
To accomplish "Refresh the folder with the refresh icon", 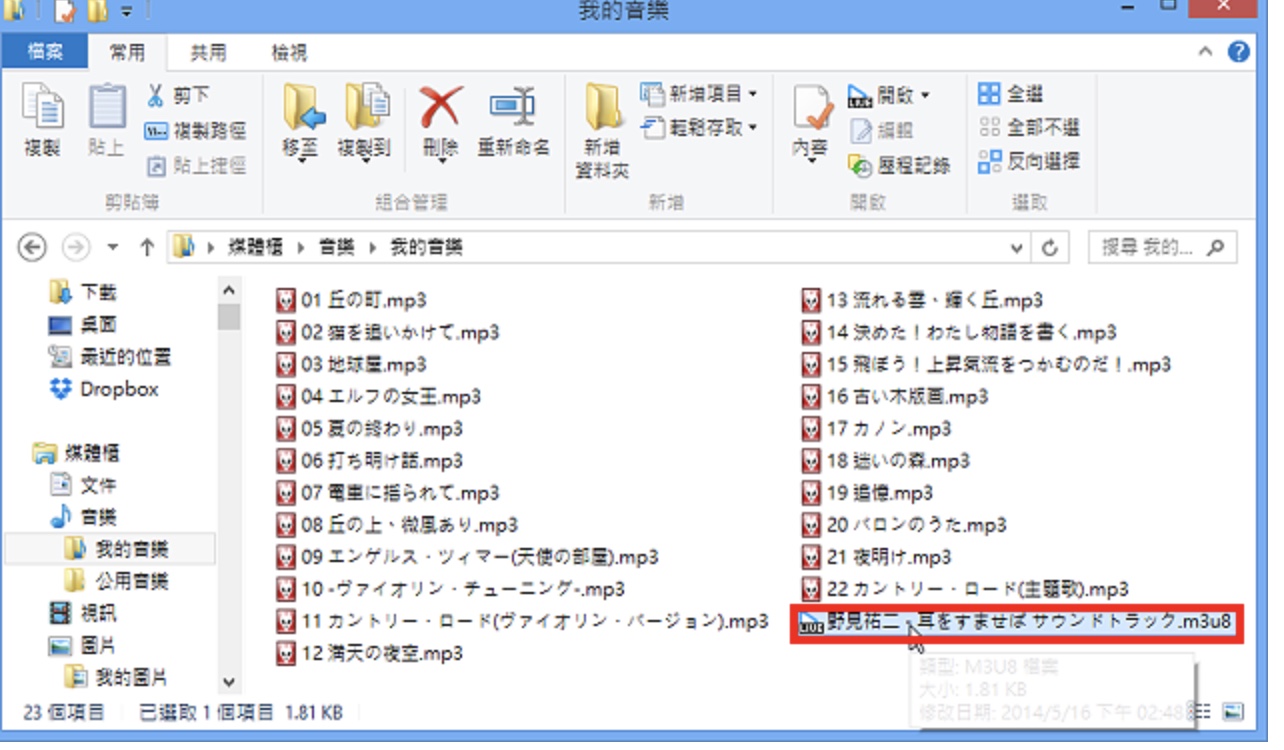I will click(x=1049, y=247).
